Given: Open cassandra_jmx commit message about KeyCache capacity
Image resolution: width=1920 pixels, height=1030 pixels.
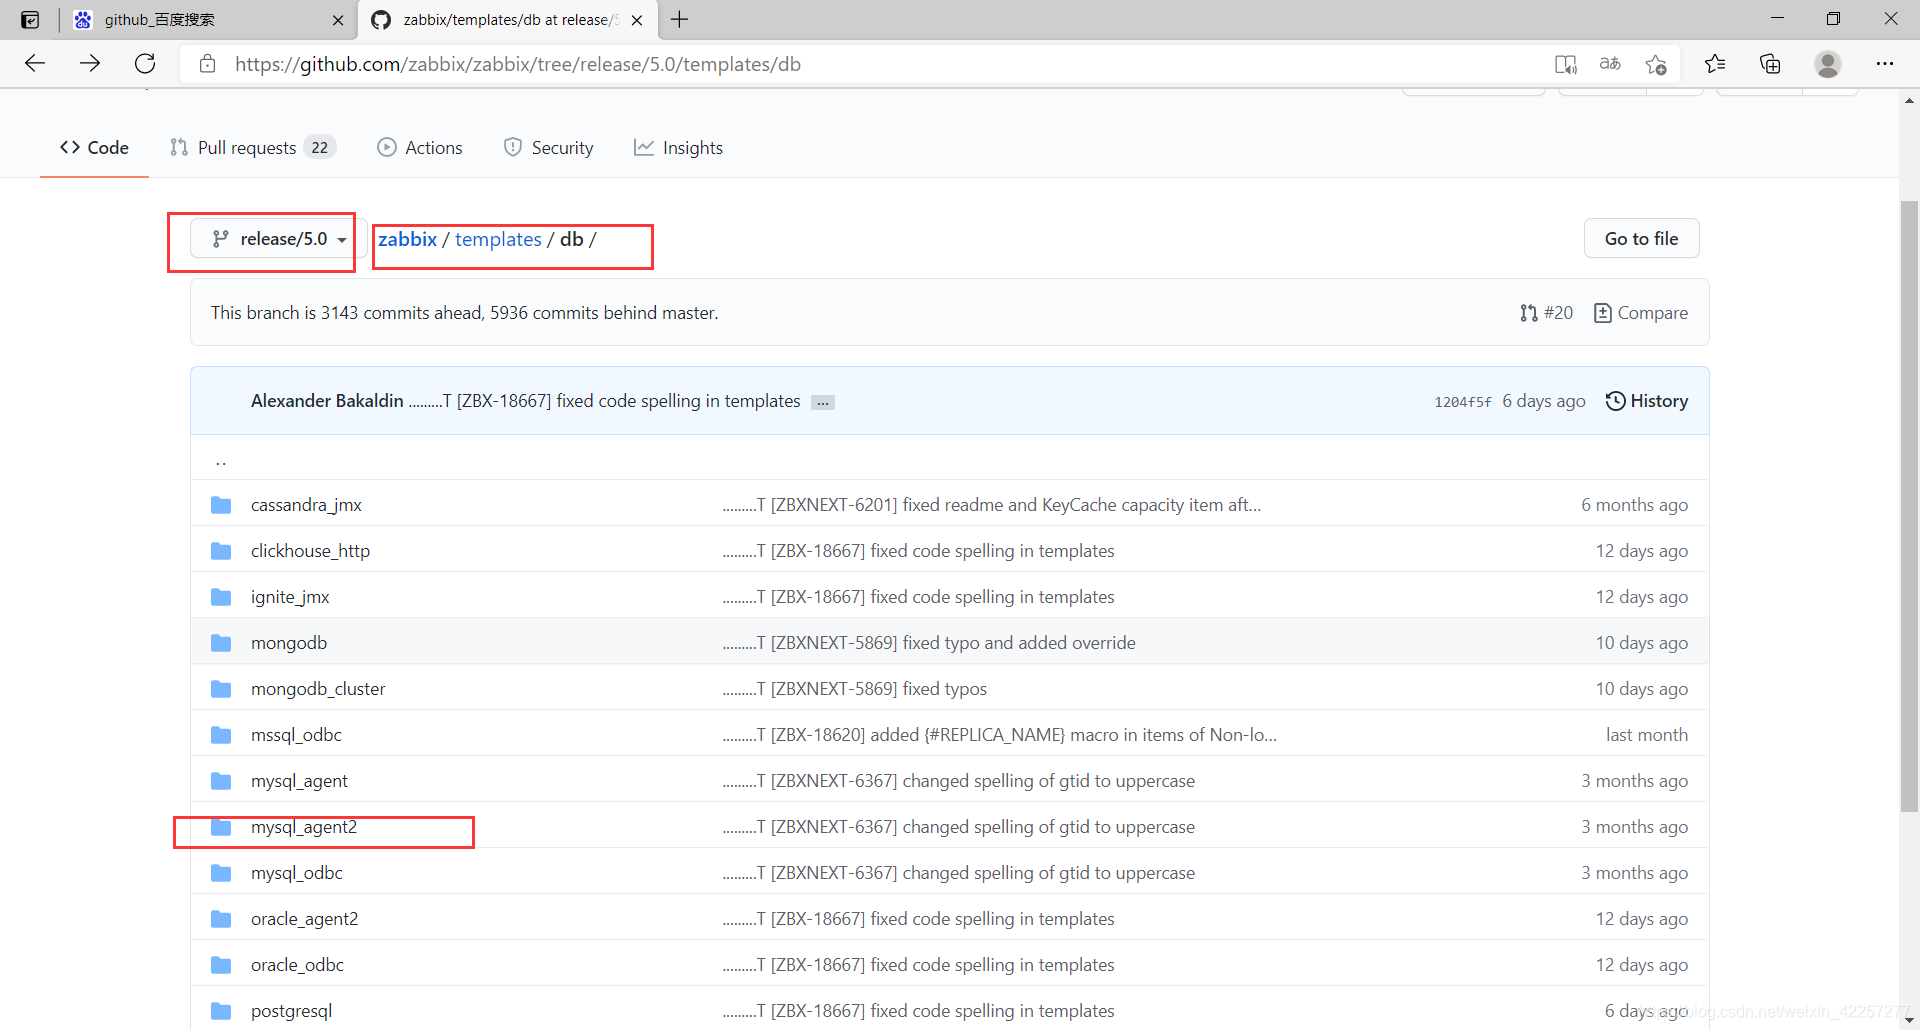Looking at the screenshot, I should 992,505.
